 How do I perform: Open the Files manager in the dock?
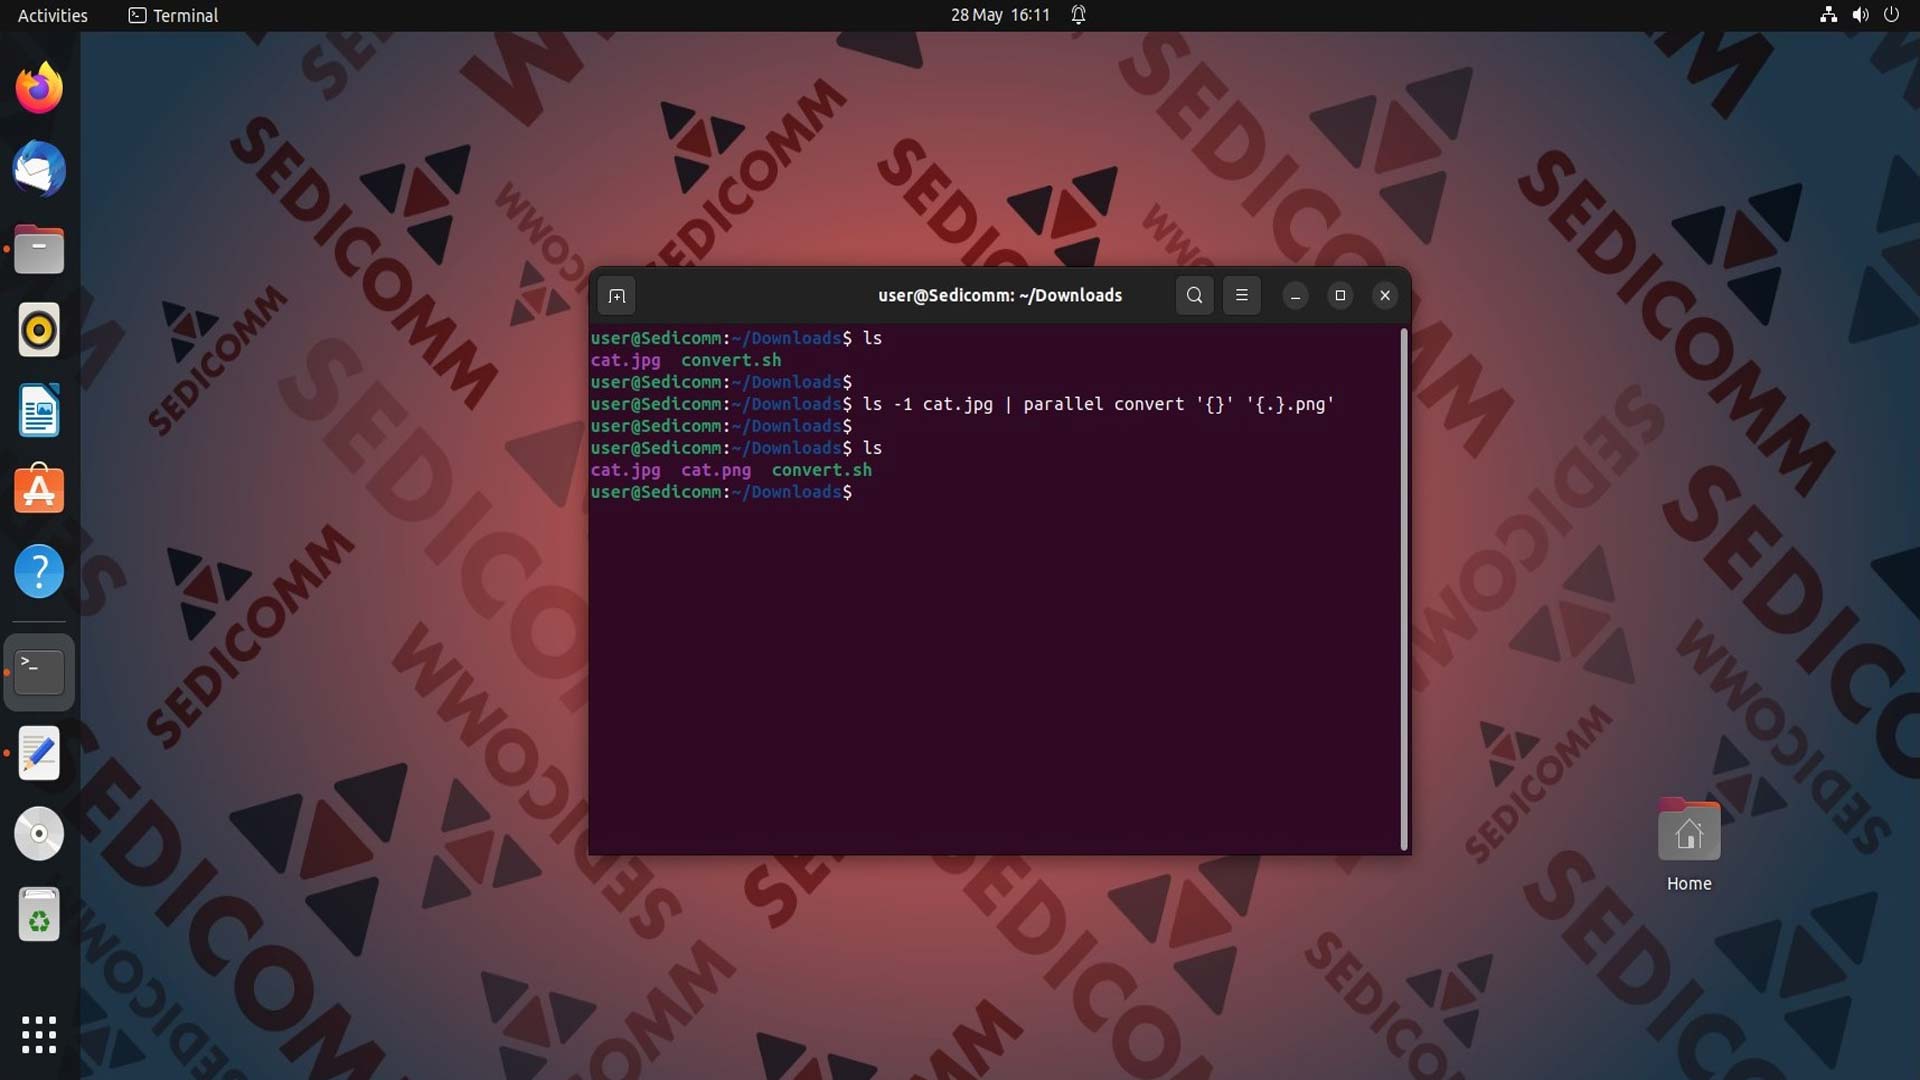39,249
